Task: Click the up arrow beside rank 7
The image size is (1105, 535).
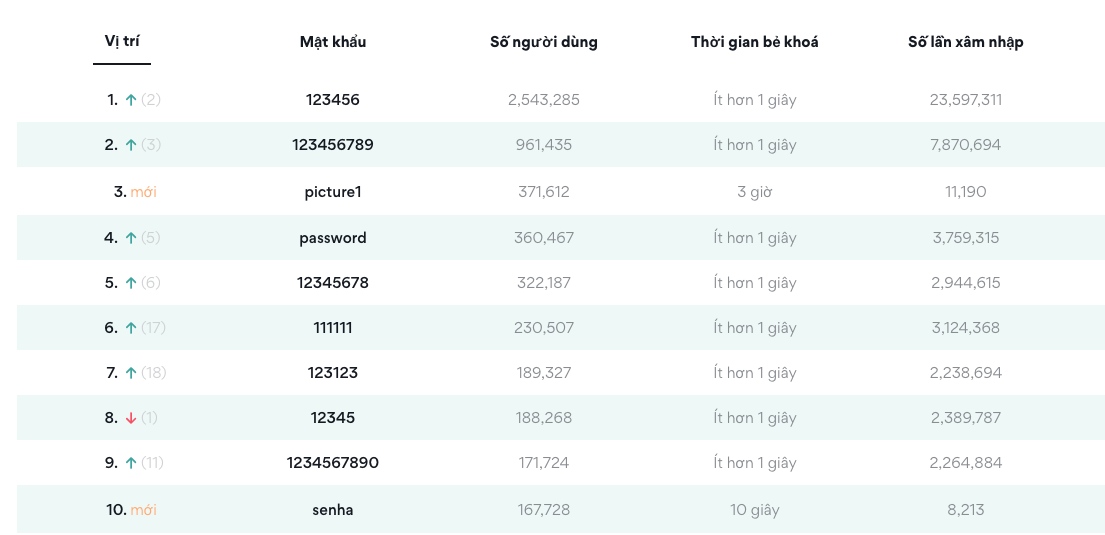Action: [130, 373]
